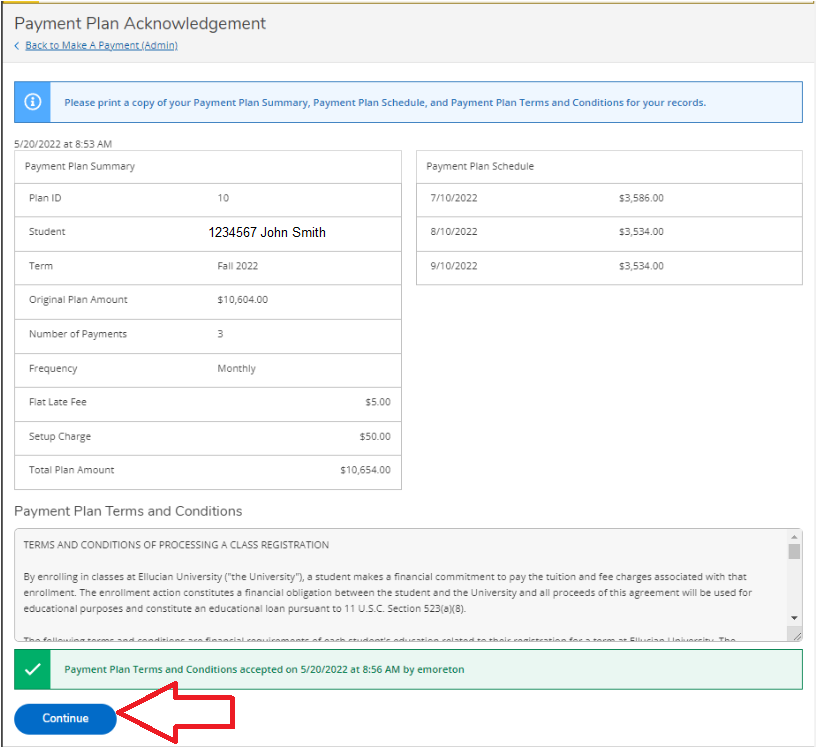Click the TERMS AND CONDITIONS OF PROCESSING heading
816x747 pixels.
tap(176, 545)
